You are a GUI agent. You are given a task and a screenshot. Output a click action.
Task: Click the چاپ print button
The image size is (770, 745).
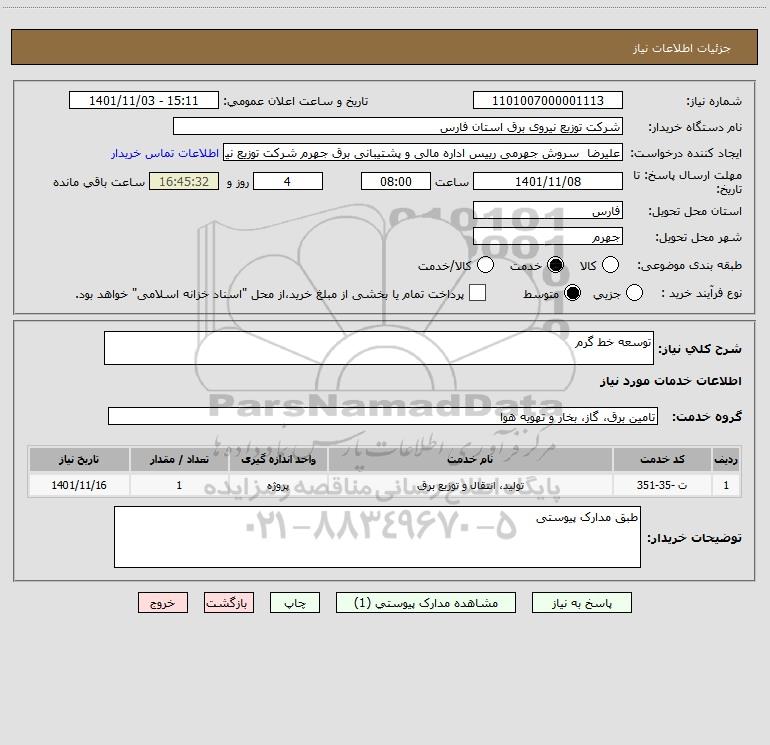pos(295,603)
